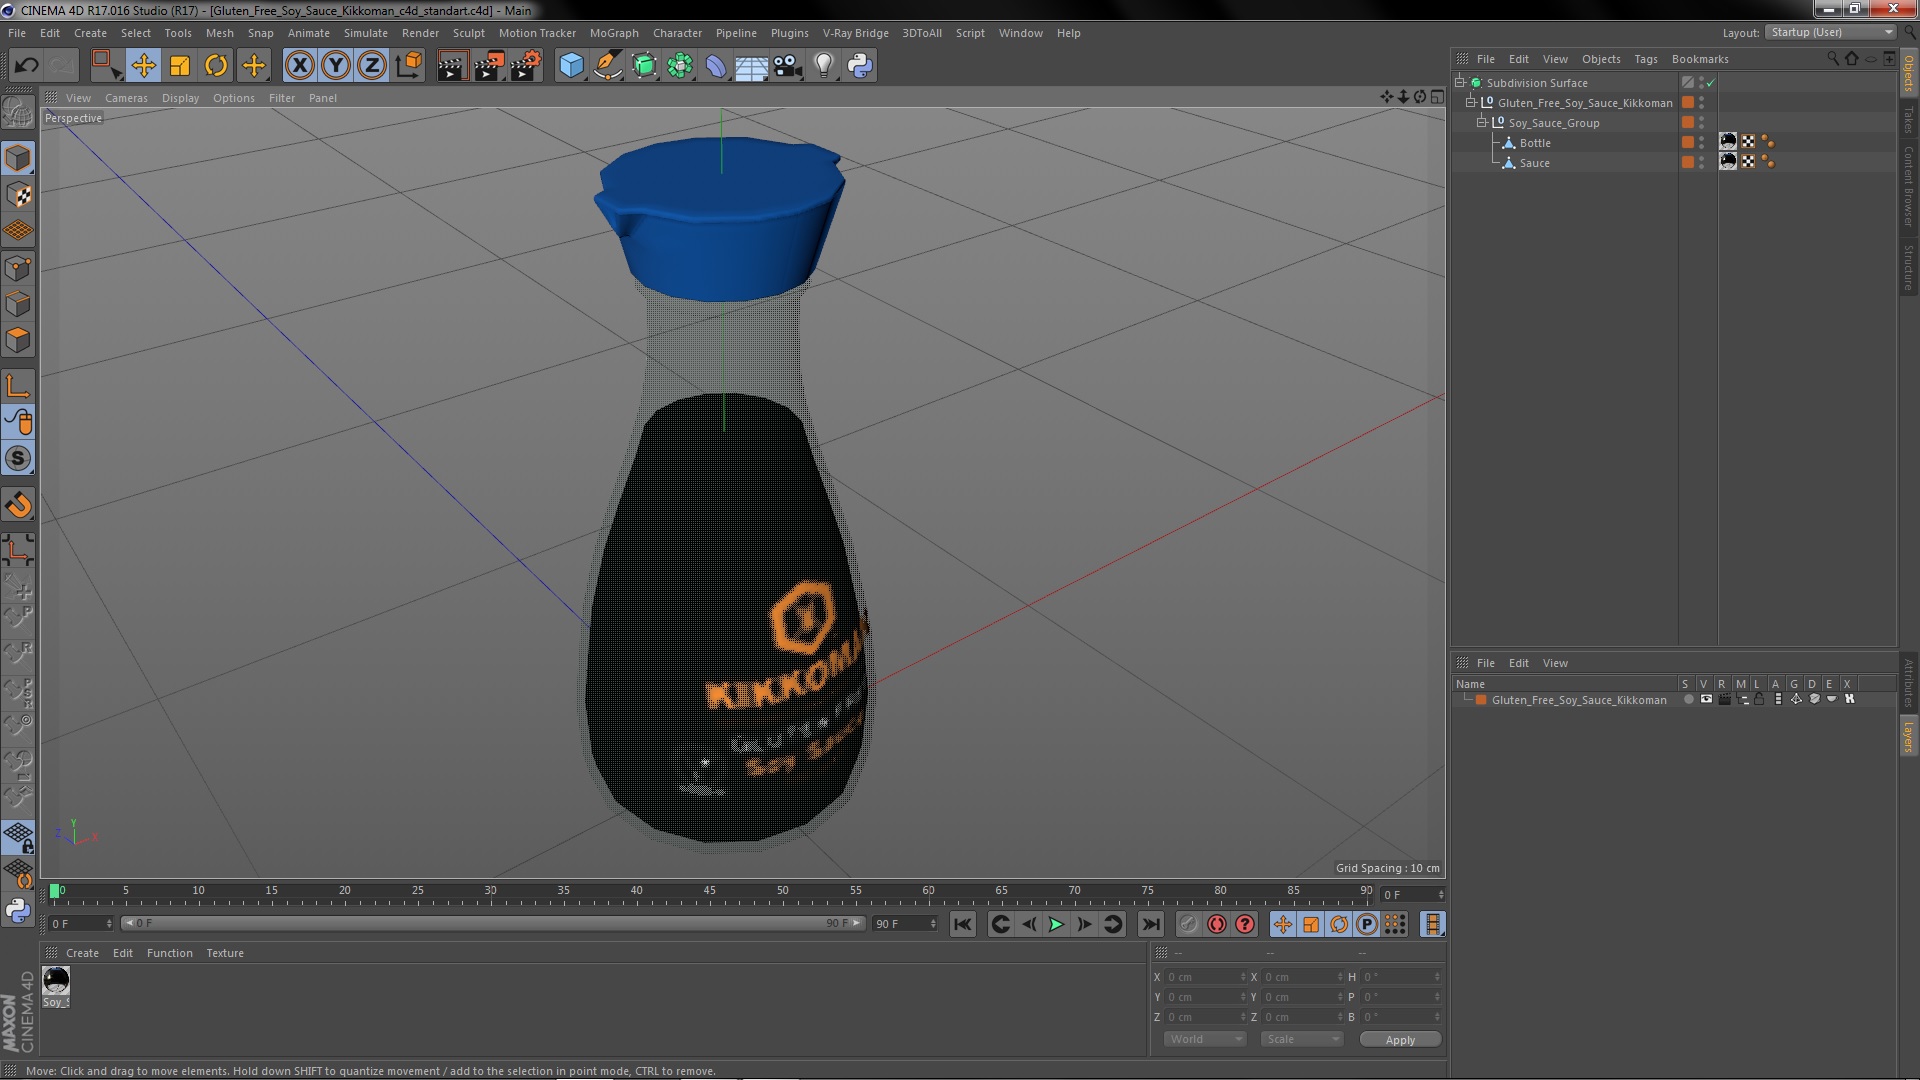
Task: Open Edit Render Settings icon
Action: pos(526,66)
